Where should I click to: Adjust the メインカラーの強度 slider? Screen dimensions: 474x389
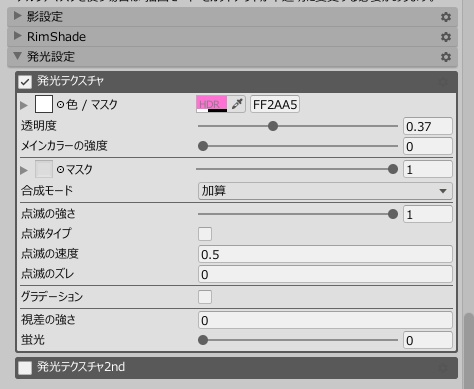[298, 146]
